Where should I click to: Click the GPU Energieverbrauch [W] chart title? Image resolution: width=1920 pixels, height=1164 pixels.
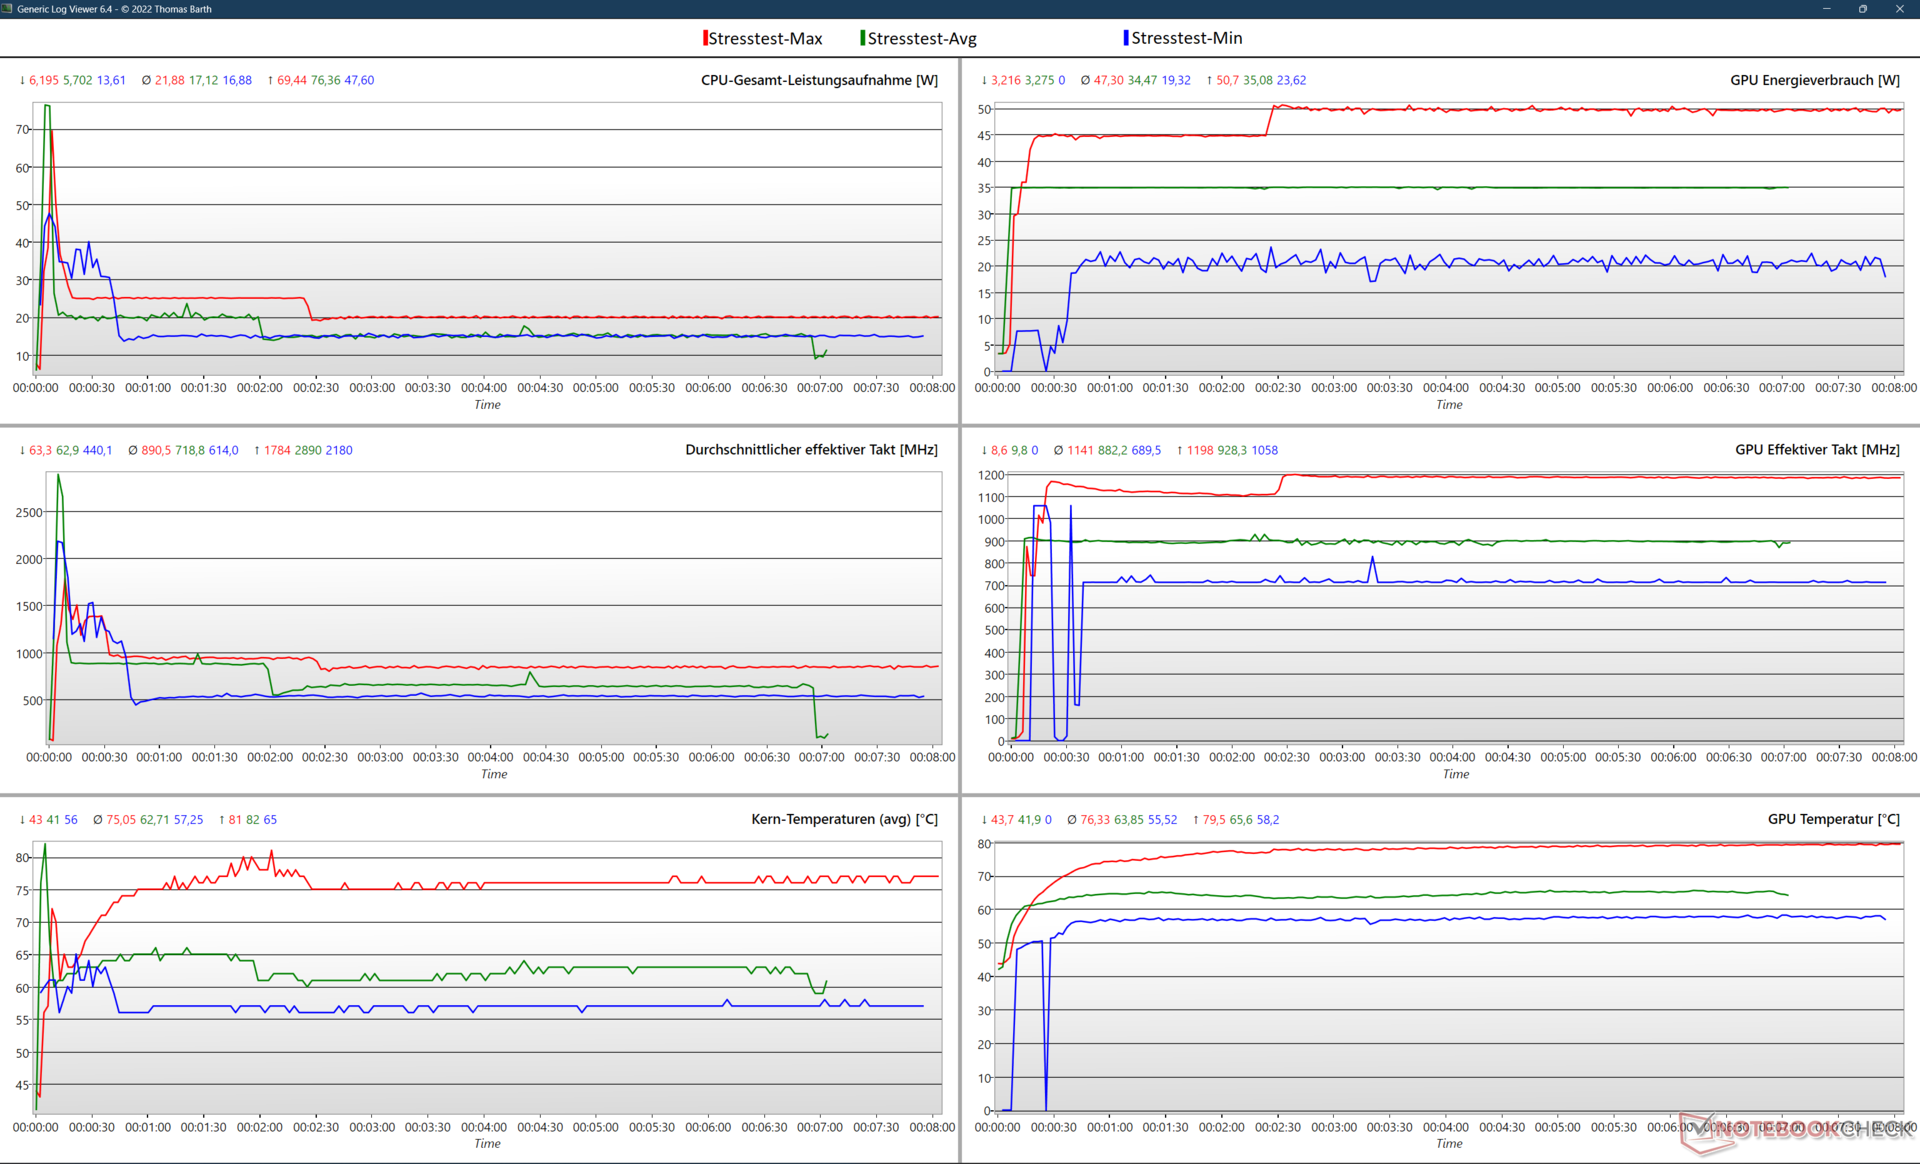[1815, 80]
